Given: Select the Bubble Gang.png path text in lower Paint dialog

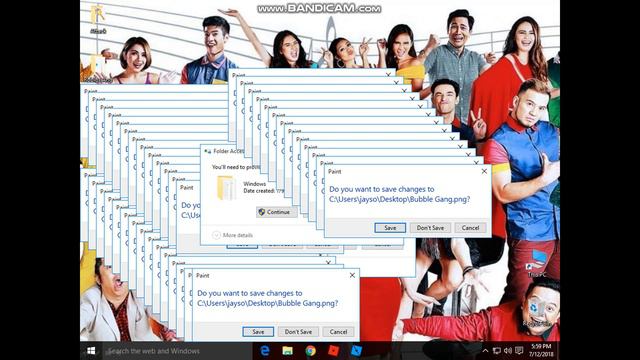Looking at the screenshot, I should [x=267, y=304].
